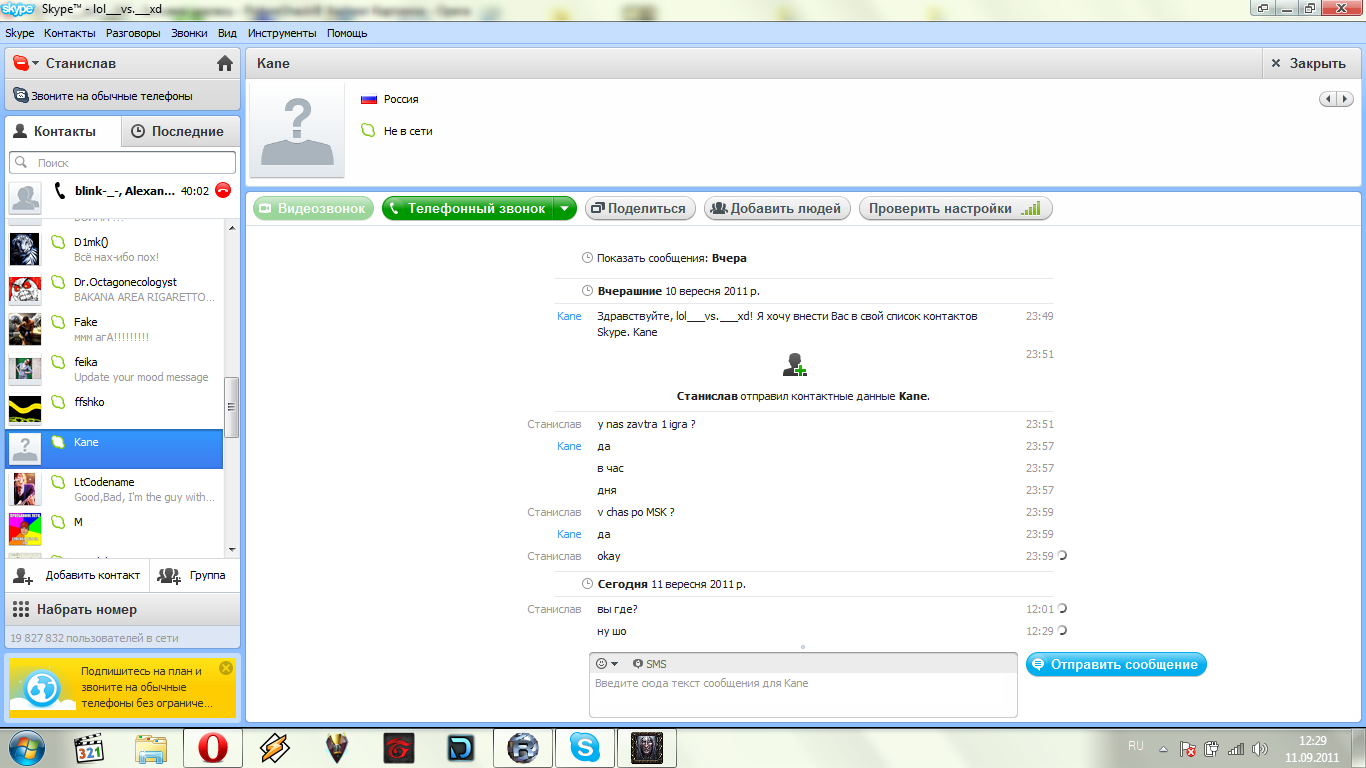Click the message 'ну шо' in chat
This screenshot has width=1366, height=768.
pyautogui.click(x=612, y=631)
